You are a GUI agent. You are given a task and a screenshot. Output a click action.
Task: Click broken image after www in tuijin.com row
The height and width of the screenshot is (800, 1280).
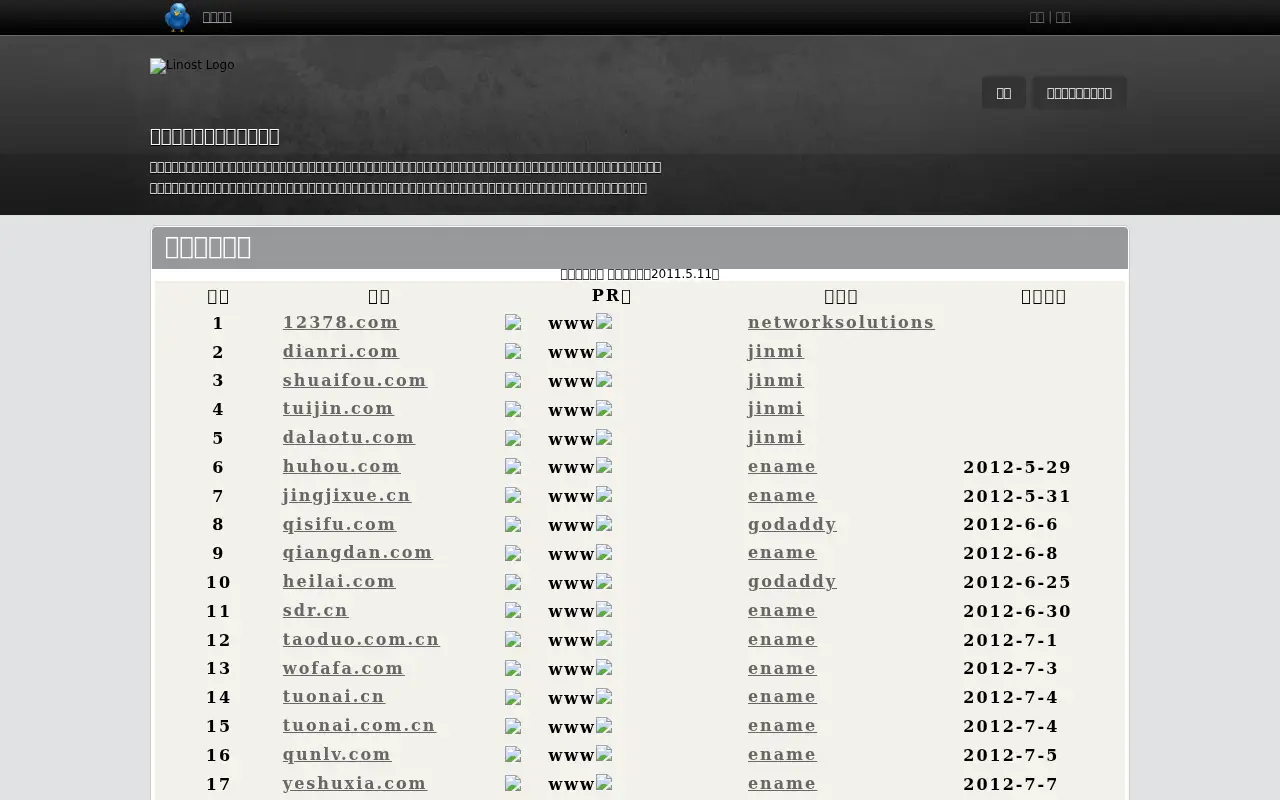pyautogui.click(x=604, y=408)
